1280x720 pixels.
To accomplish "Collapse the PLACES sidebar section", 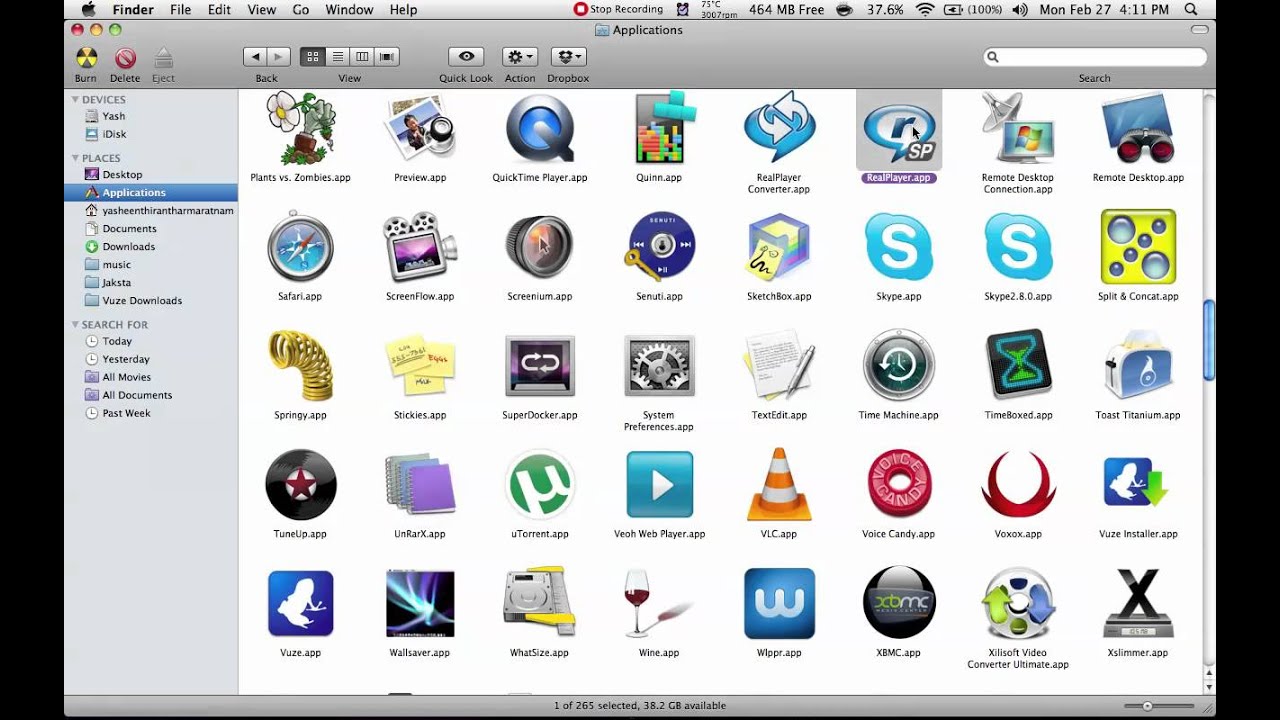I will tap(75, 158).
